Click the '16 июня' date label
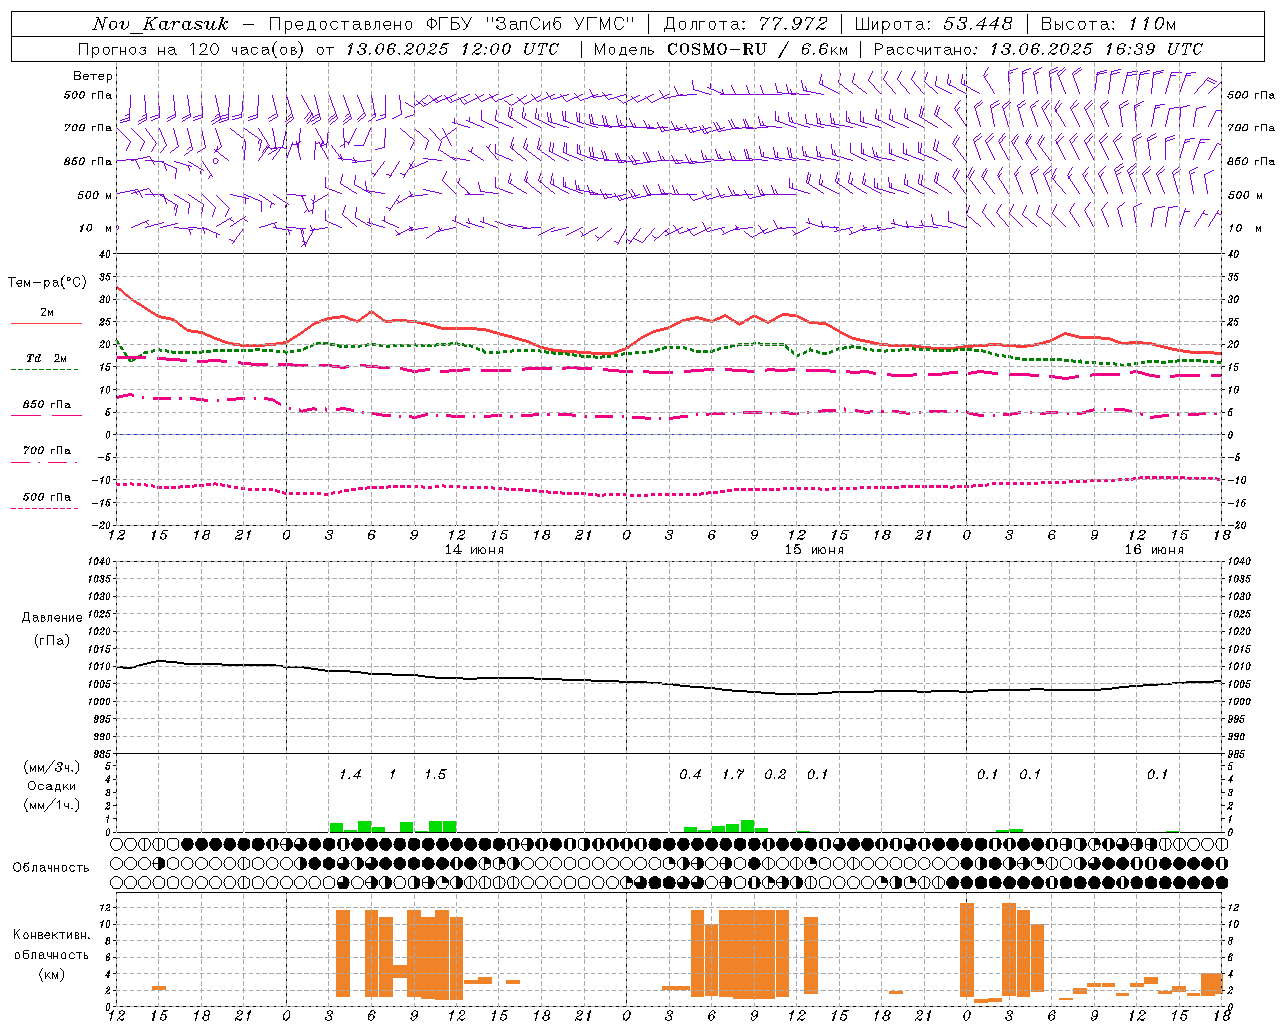This screenshot has width=1280, height=1024. pyautogui.click(x=1154, y=550)
